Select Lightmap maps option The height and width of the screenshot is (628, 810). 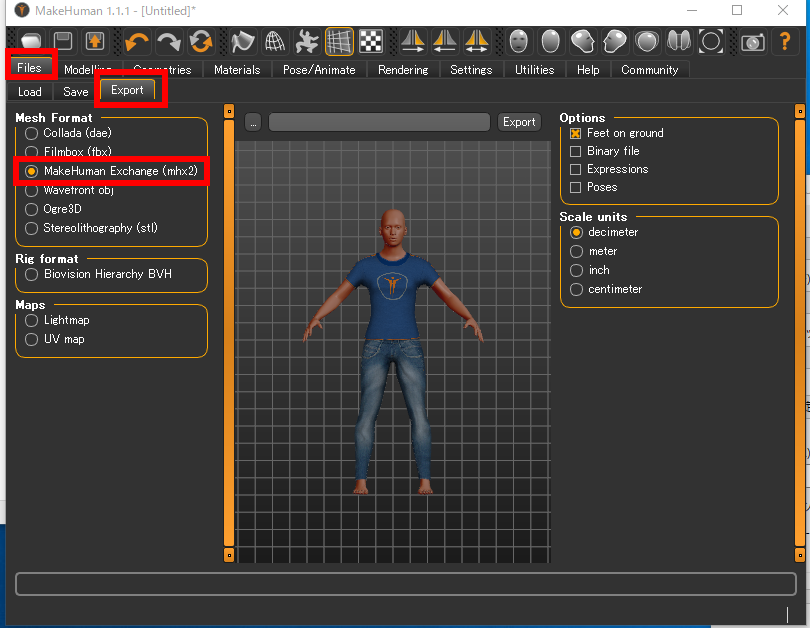(x=57, y=320)
